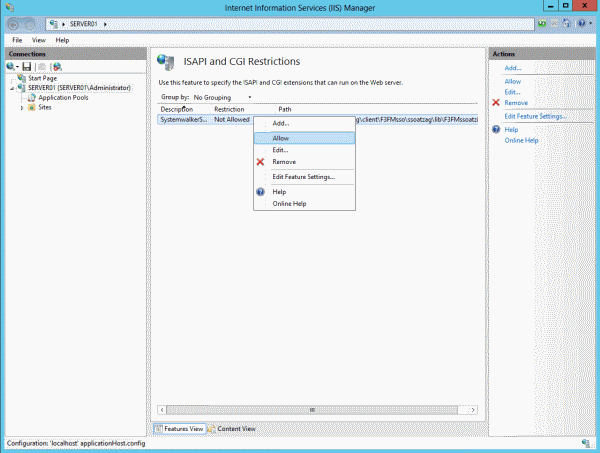The width and height of the screenshot is (600, 453).
Task: Click the home icon near address bar
Action: click(x=567, y=24)
